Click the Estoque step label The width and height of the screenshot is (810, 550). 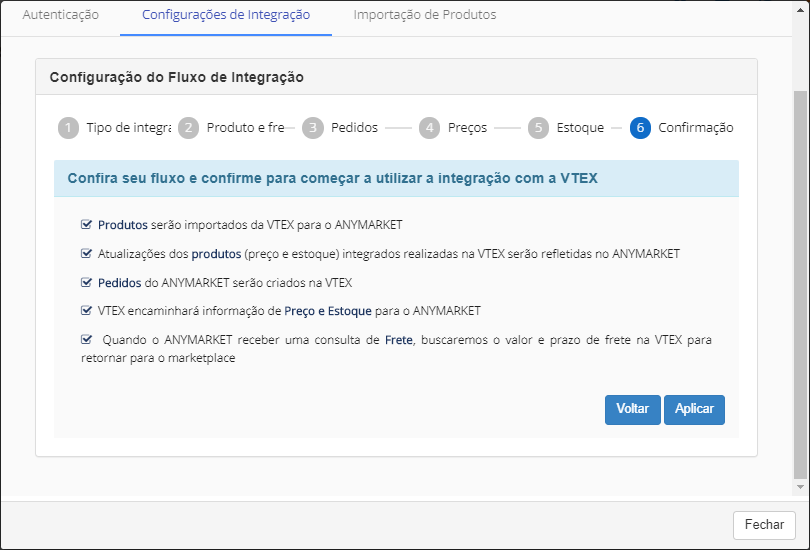[580, 128]
